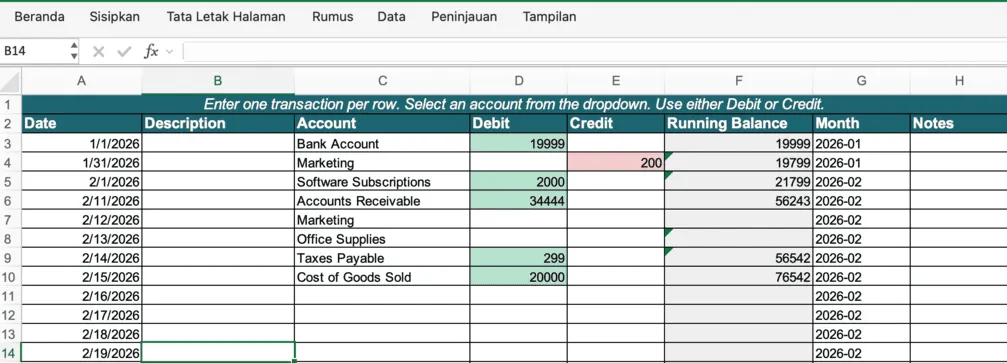Viewport: 1007px width, 363px height.
Task: Switch to the Peninjauan tab
Action: (x=464, y=17)
